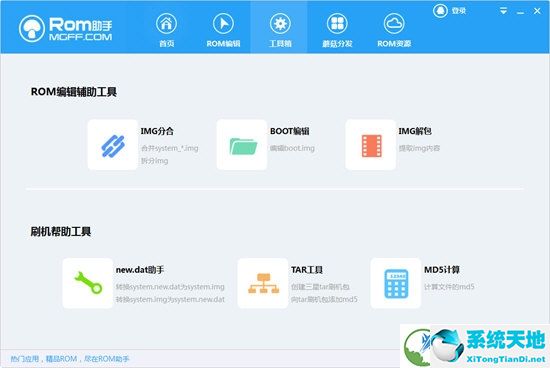Open the MD5计算 calculator icon

click(396, 283)
